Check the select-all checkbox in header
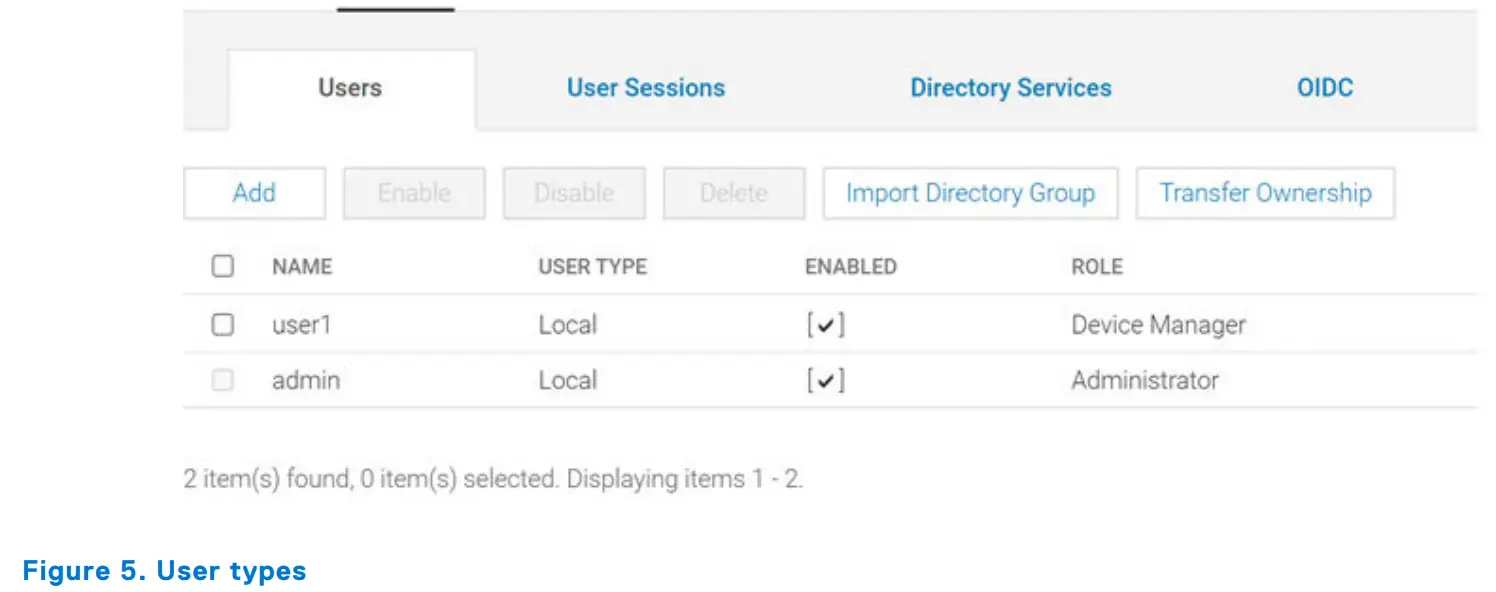Image resolution: width=1496 pixels, height=592 pixels. 222,266
